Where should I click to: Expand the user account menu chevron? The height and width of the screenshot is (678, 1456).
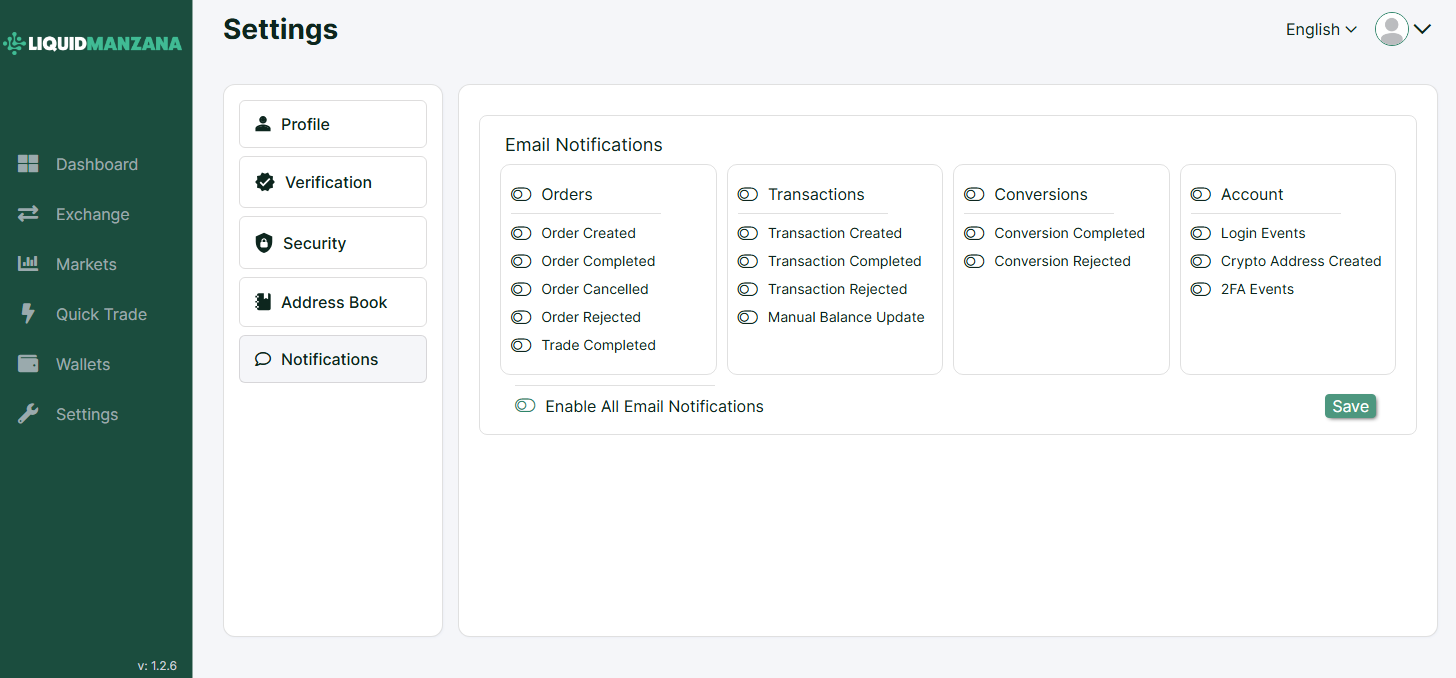[x=1423, y=30]
